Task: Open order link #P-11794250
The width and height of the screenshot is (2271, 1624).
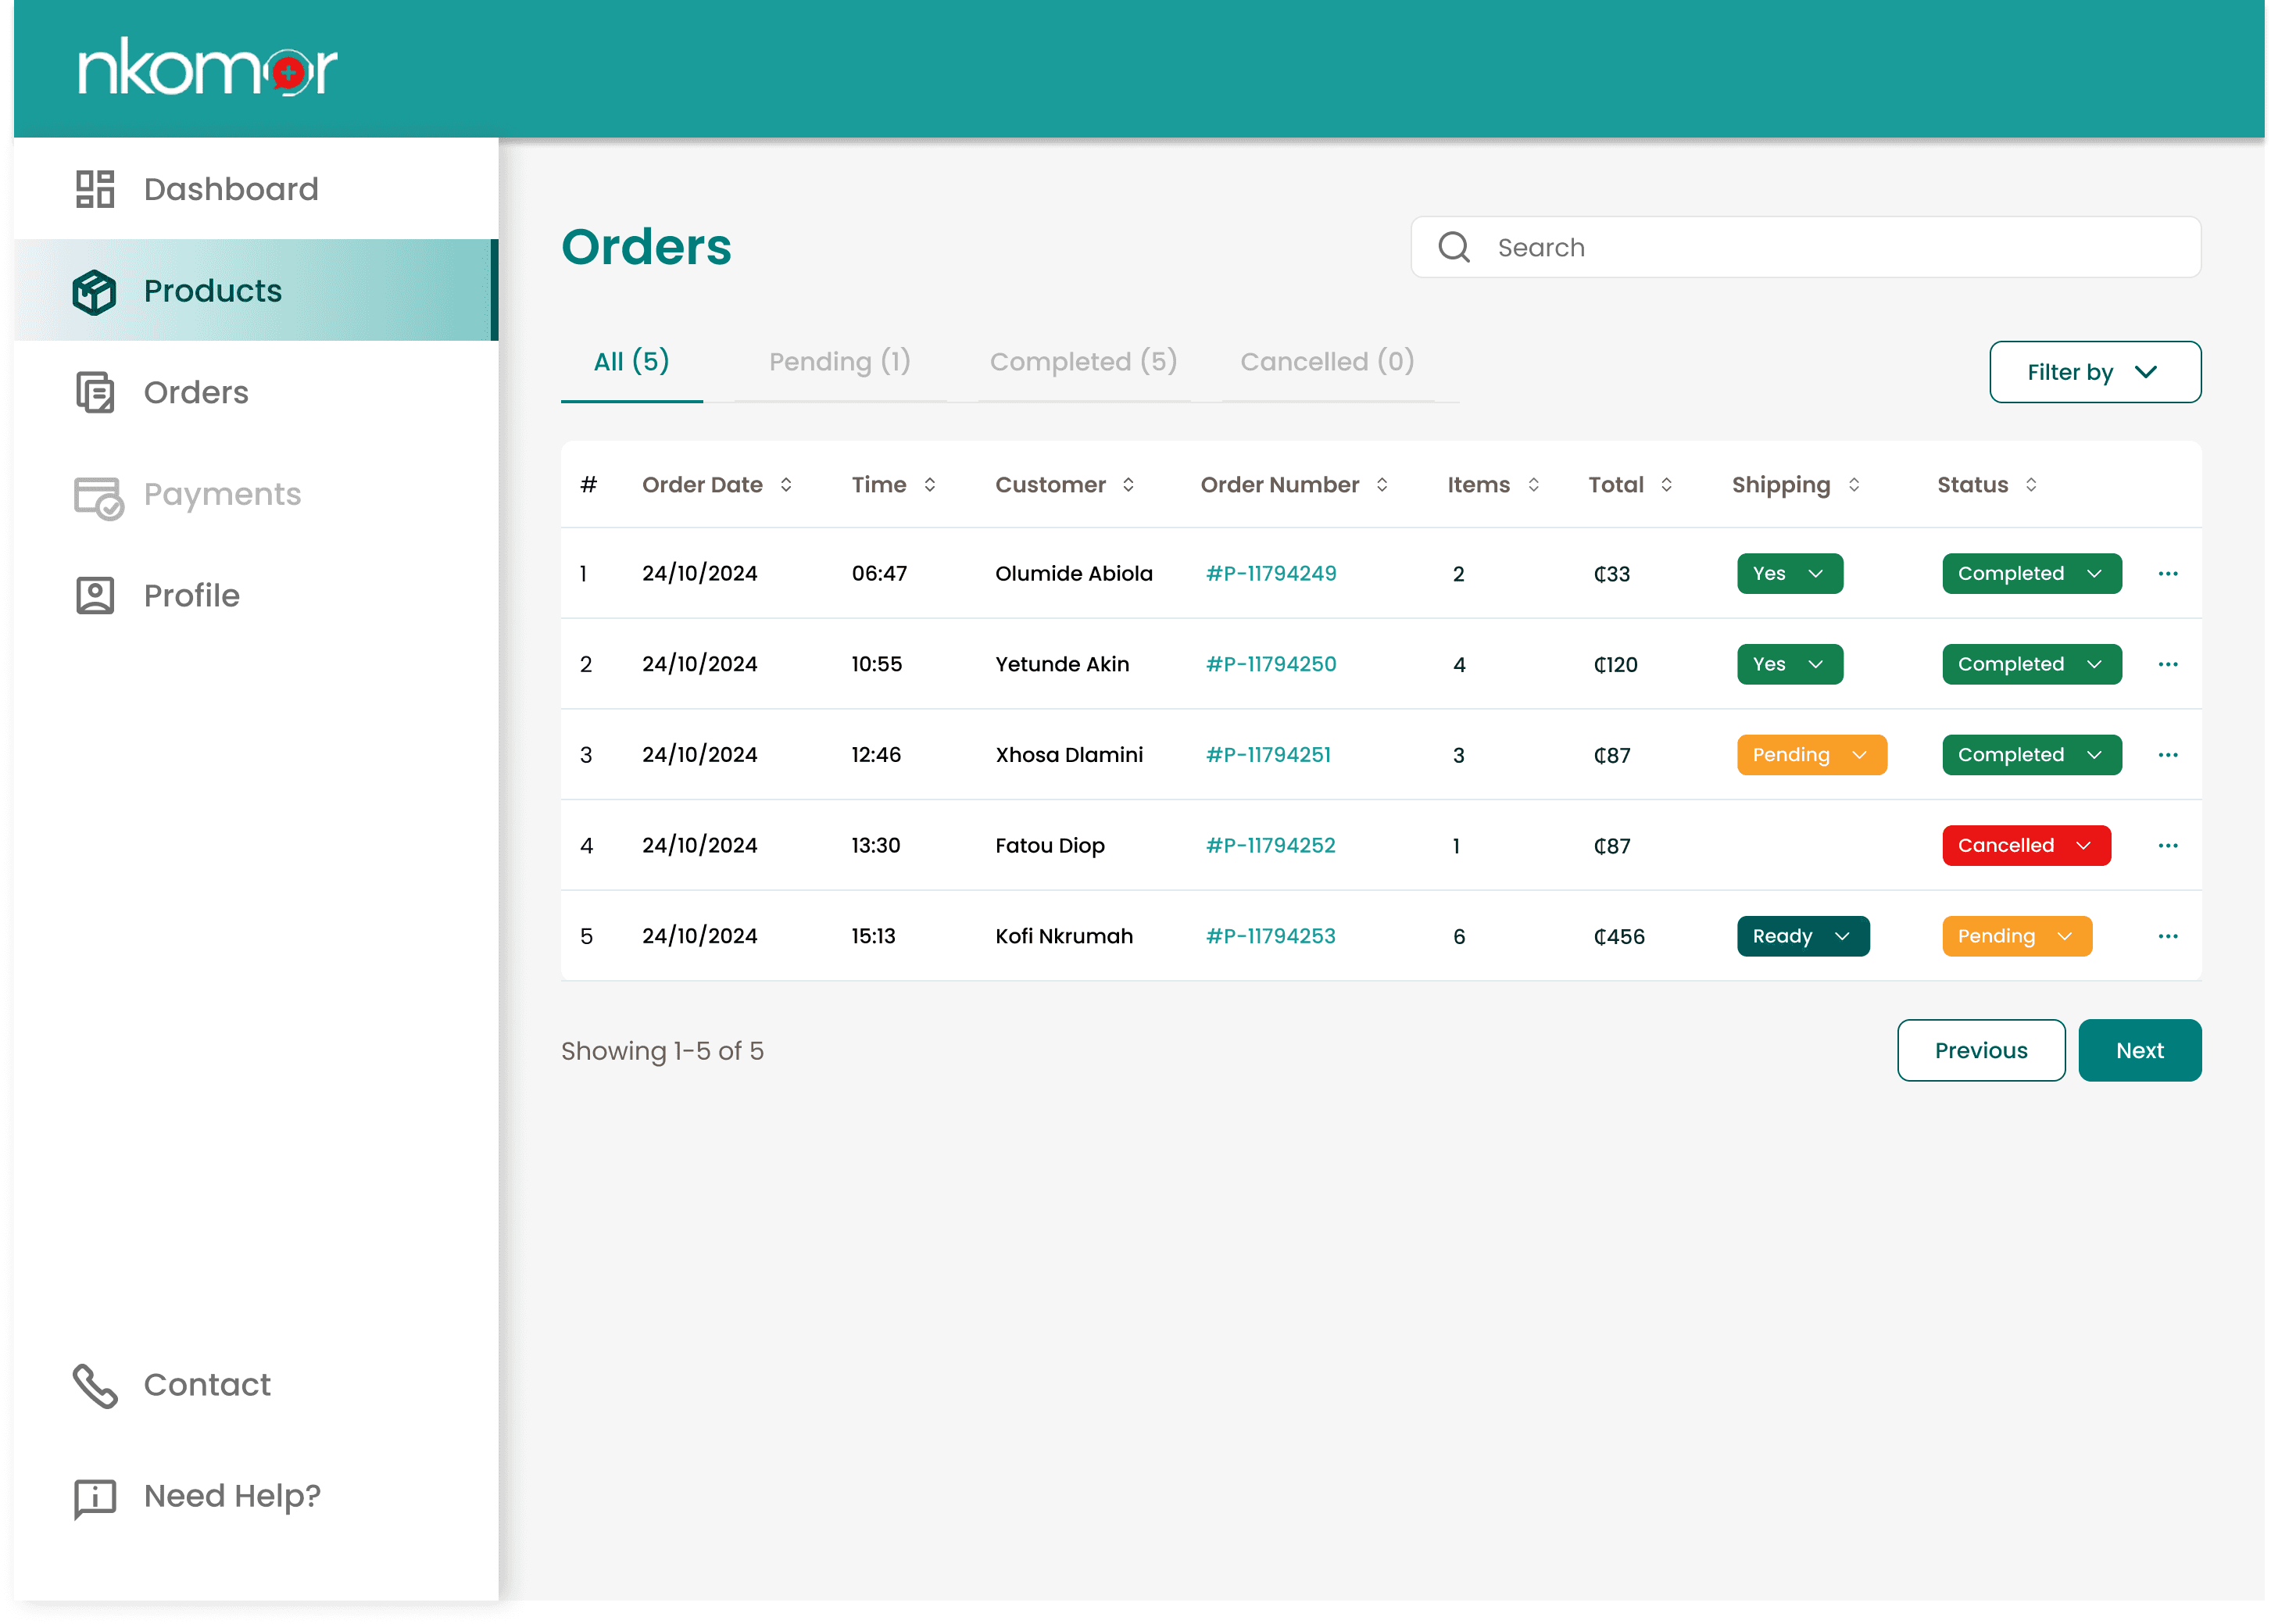Action: (1270, 665)
